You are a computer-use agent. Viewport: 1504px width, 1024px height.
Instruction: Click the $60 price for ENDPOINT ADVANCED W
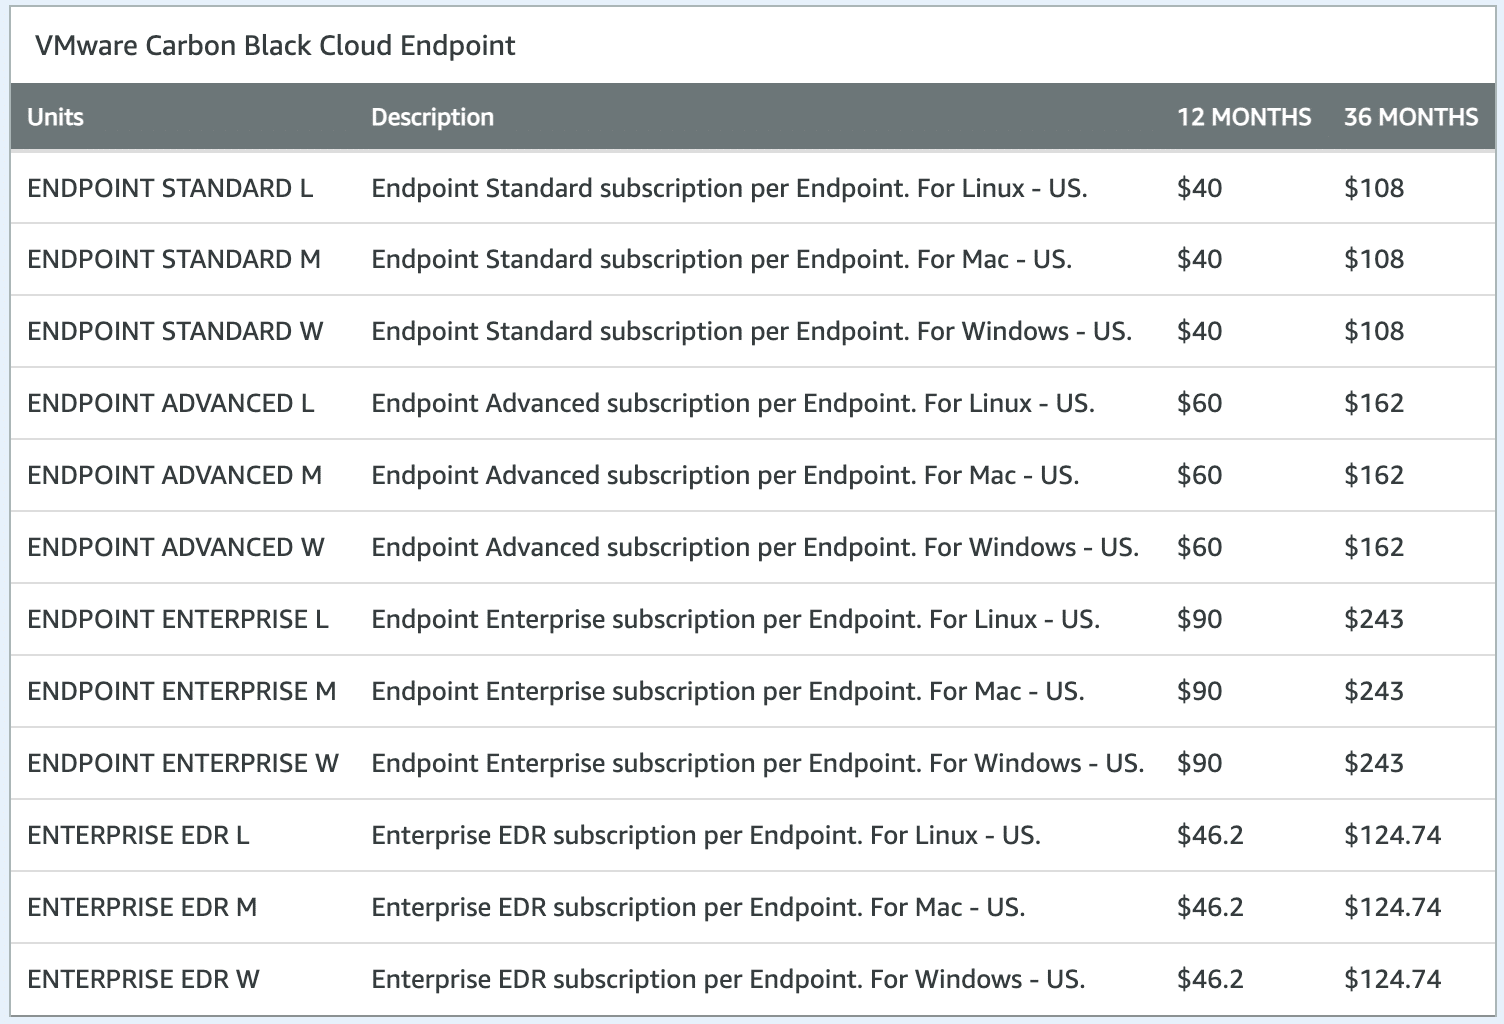[x=1199, y=548]
